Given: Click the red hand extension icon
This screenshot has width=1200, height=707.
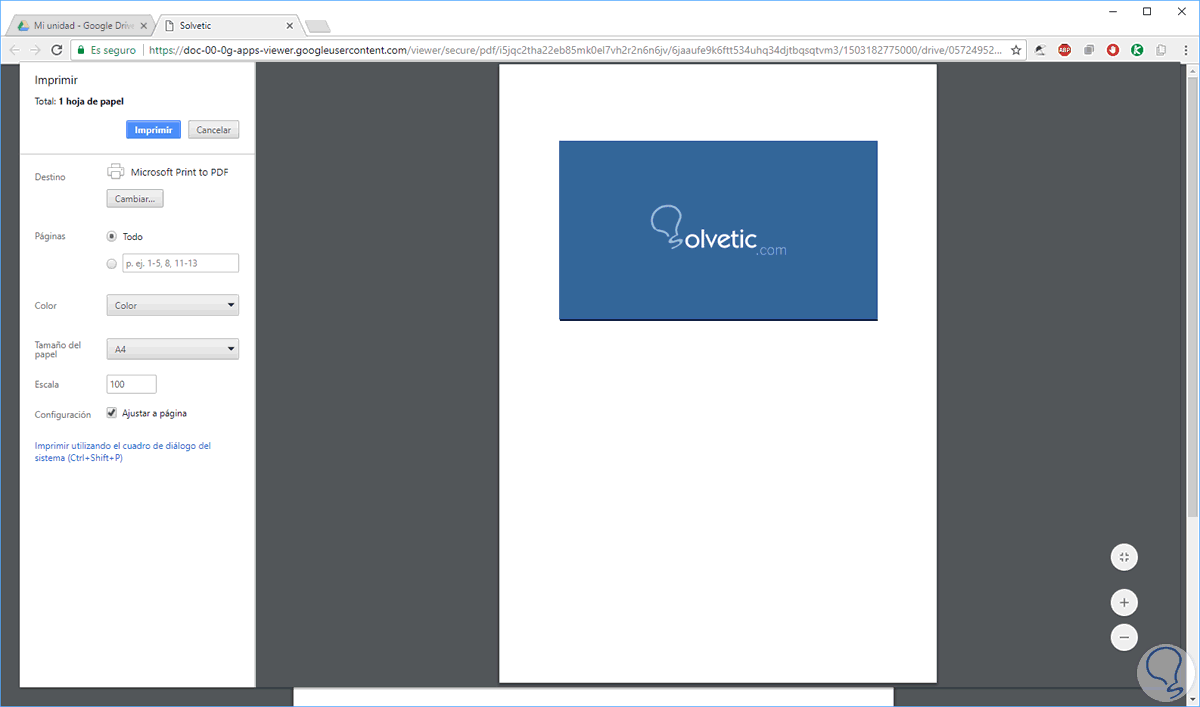Looking at the screenshot, I should pos(1113,49).
